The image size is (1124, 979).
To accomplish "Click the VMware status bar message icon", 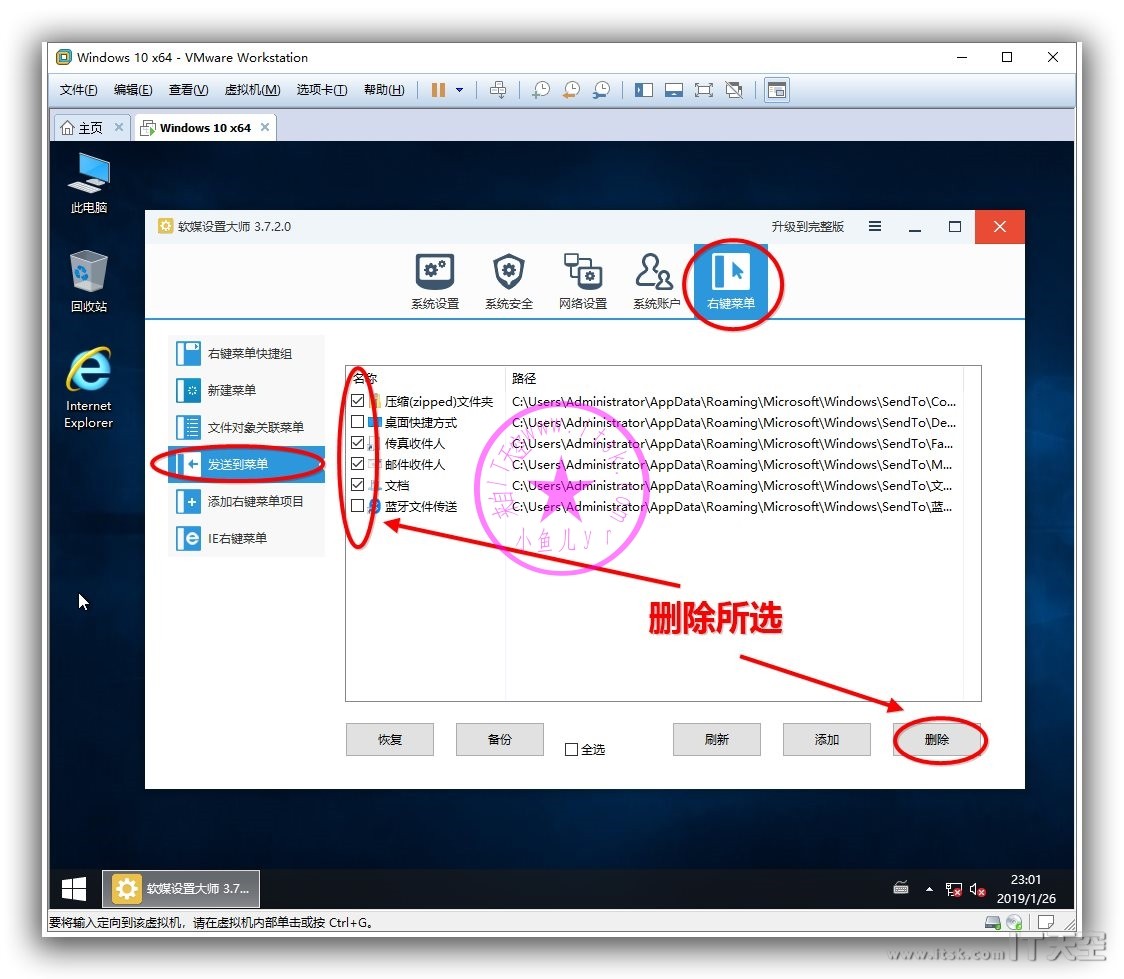I will pos(1046,922).
